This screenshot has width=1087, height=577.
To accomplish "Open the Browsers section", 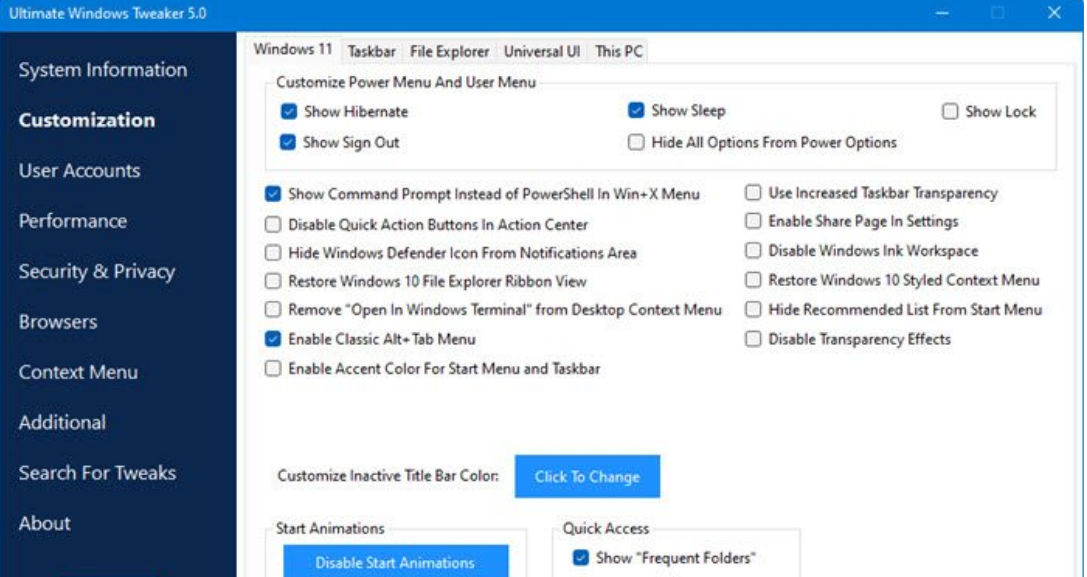I will click(58, 322).
